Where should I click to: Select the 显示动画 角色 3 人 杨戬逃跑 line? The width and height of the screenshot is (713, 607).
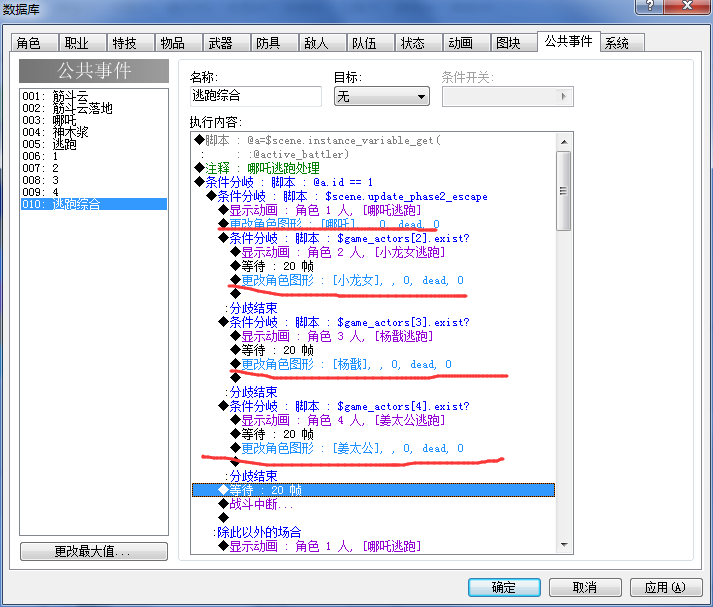pos(373,336)
